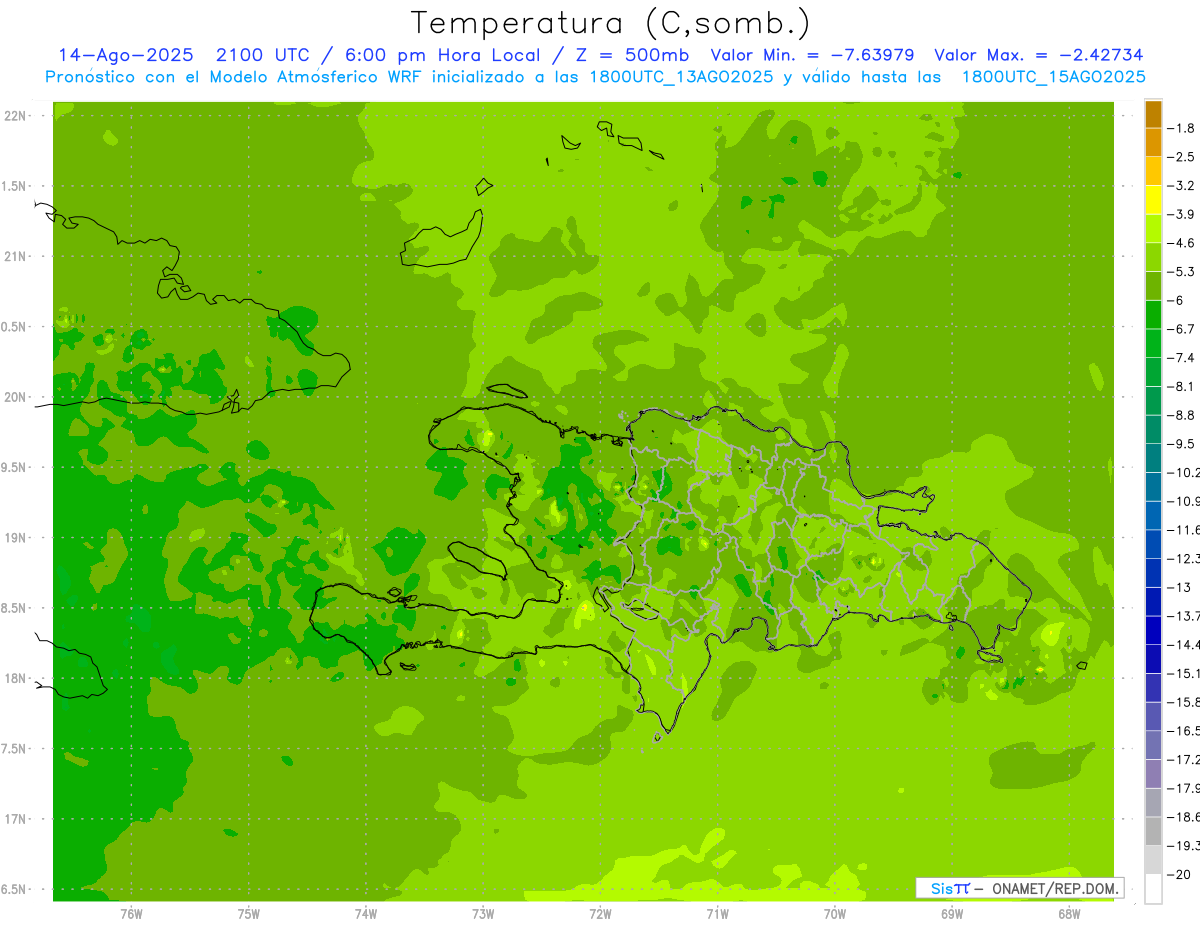
Task: Click the "-9.5" colorbar label
Action: click(1182, 444)
